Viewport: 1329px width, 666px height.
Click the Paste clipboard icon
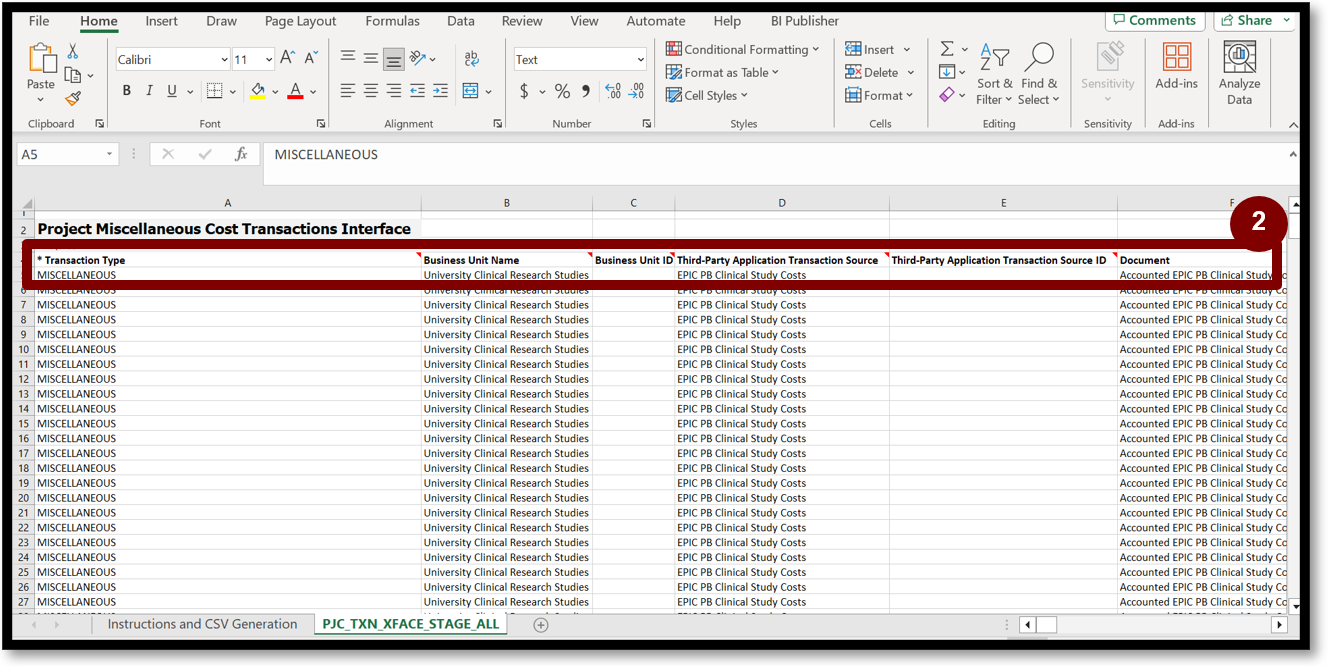click(42, 59)
